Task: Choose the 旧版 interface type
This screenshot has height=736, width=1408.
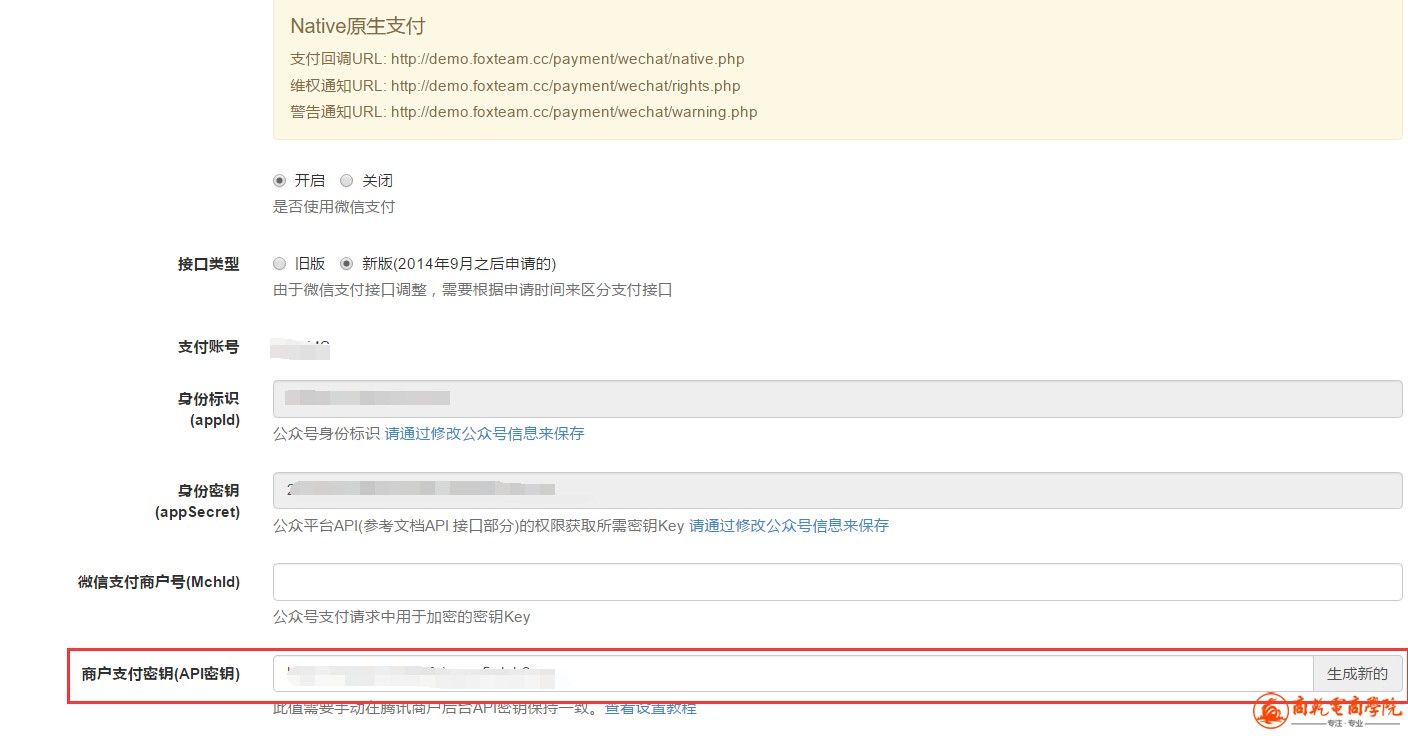Action: click(x=280, y=264)
